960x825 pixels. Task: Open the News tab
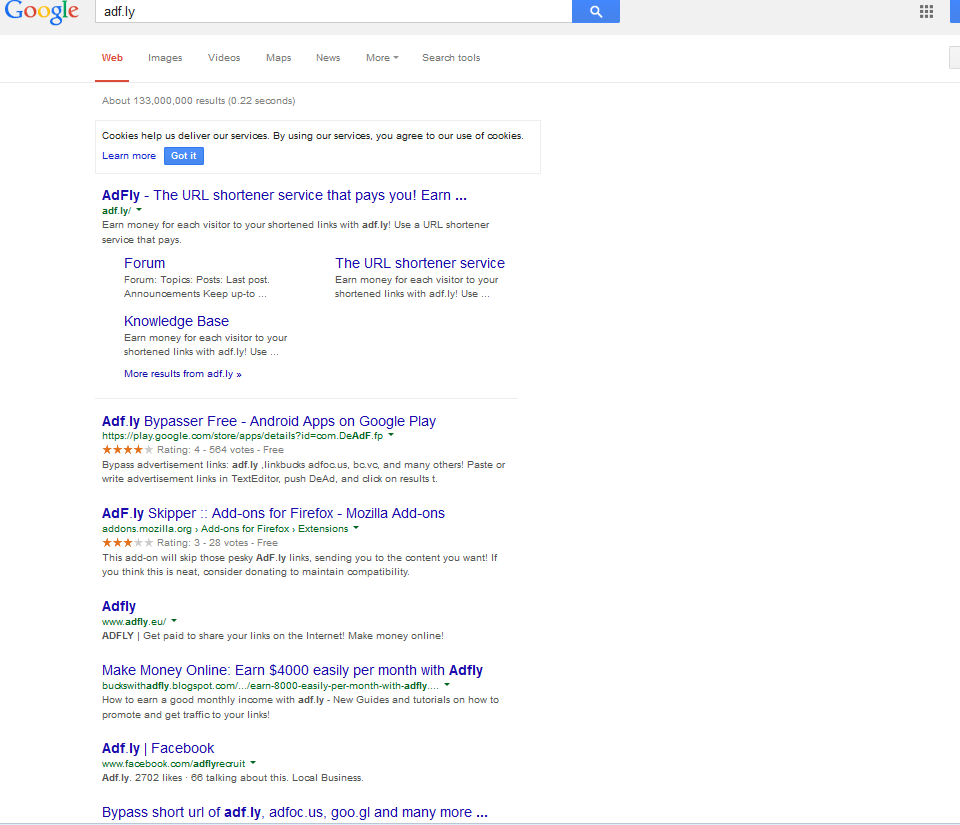pos(328,58)
